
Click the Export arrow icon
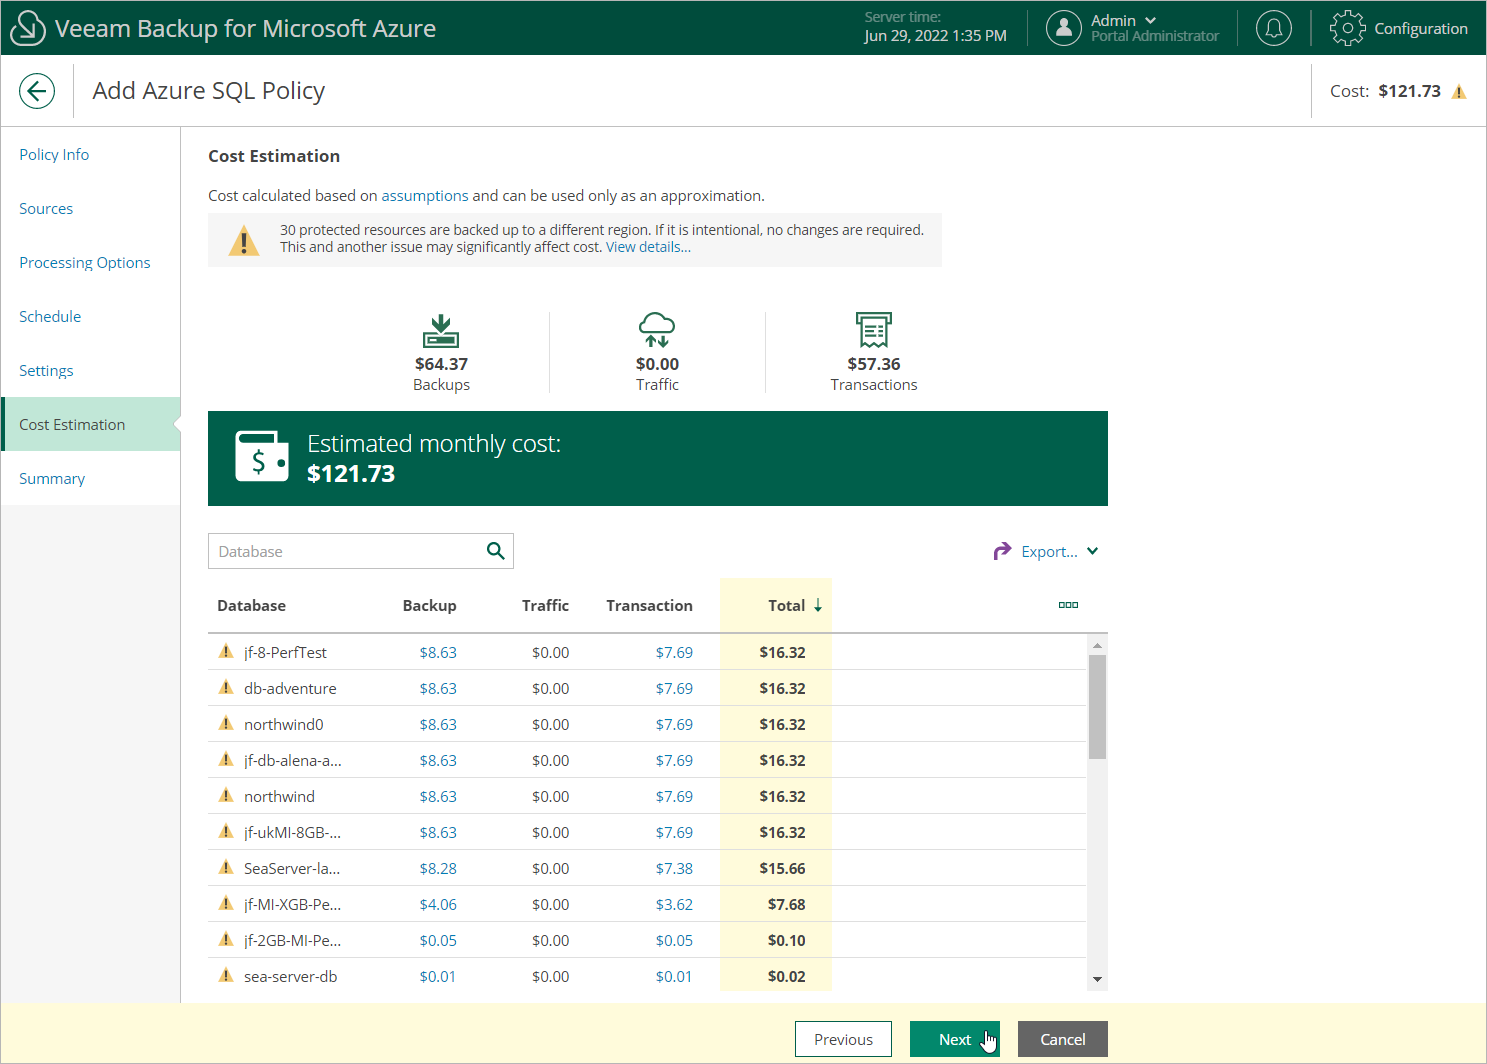(1002, 551)
